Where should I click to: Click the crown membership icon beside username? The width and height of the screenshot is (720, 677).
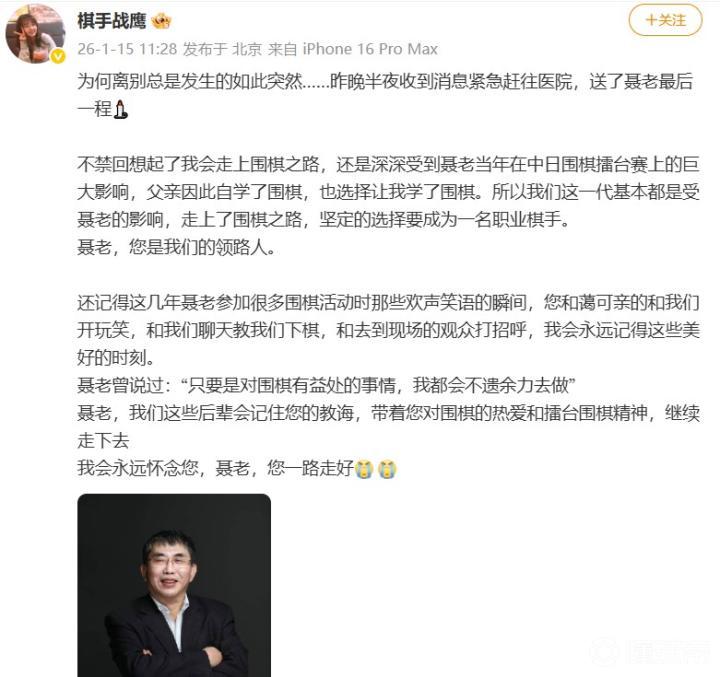pyautogui.click(x=161, y=21)
